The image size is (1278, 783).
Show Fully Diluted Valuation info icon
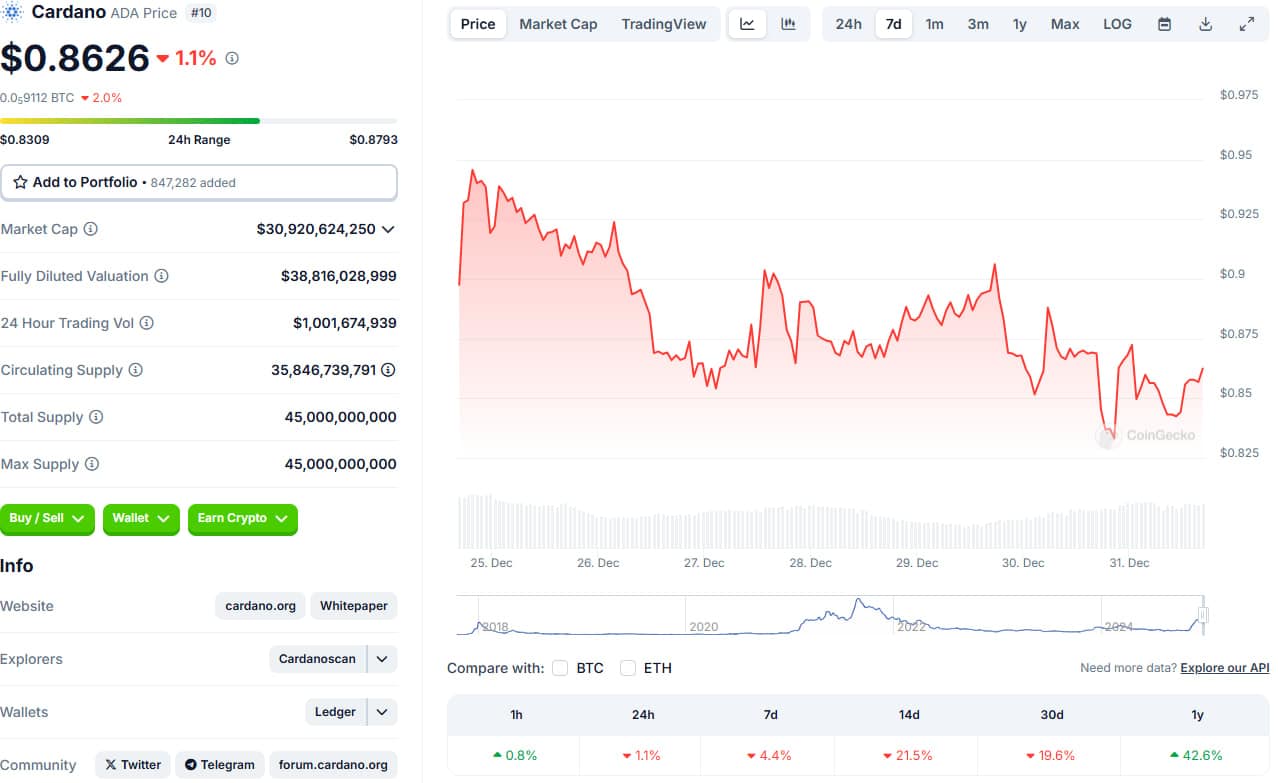[161, 276]
